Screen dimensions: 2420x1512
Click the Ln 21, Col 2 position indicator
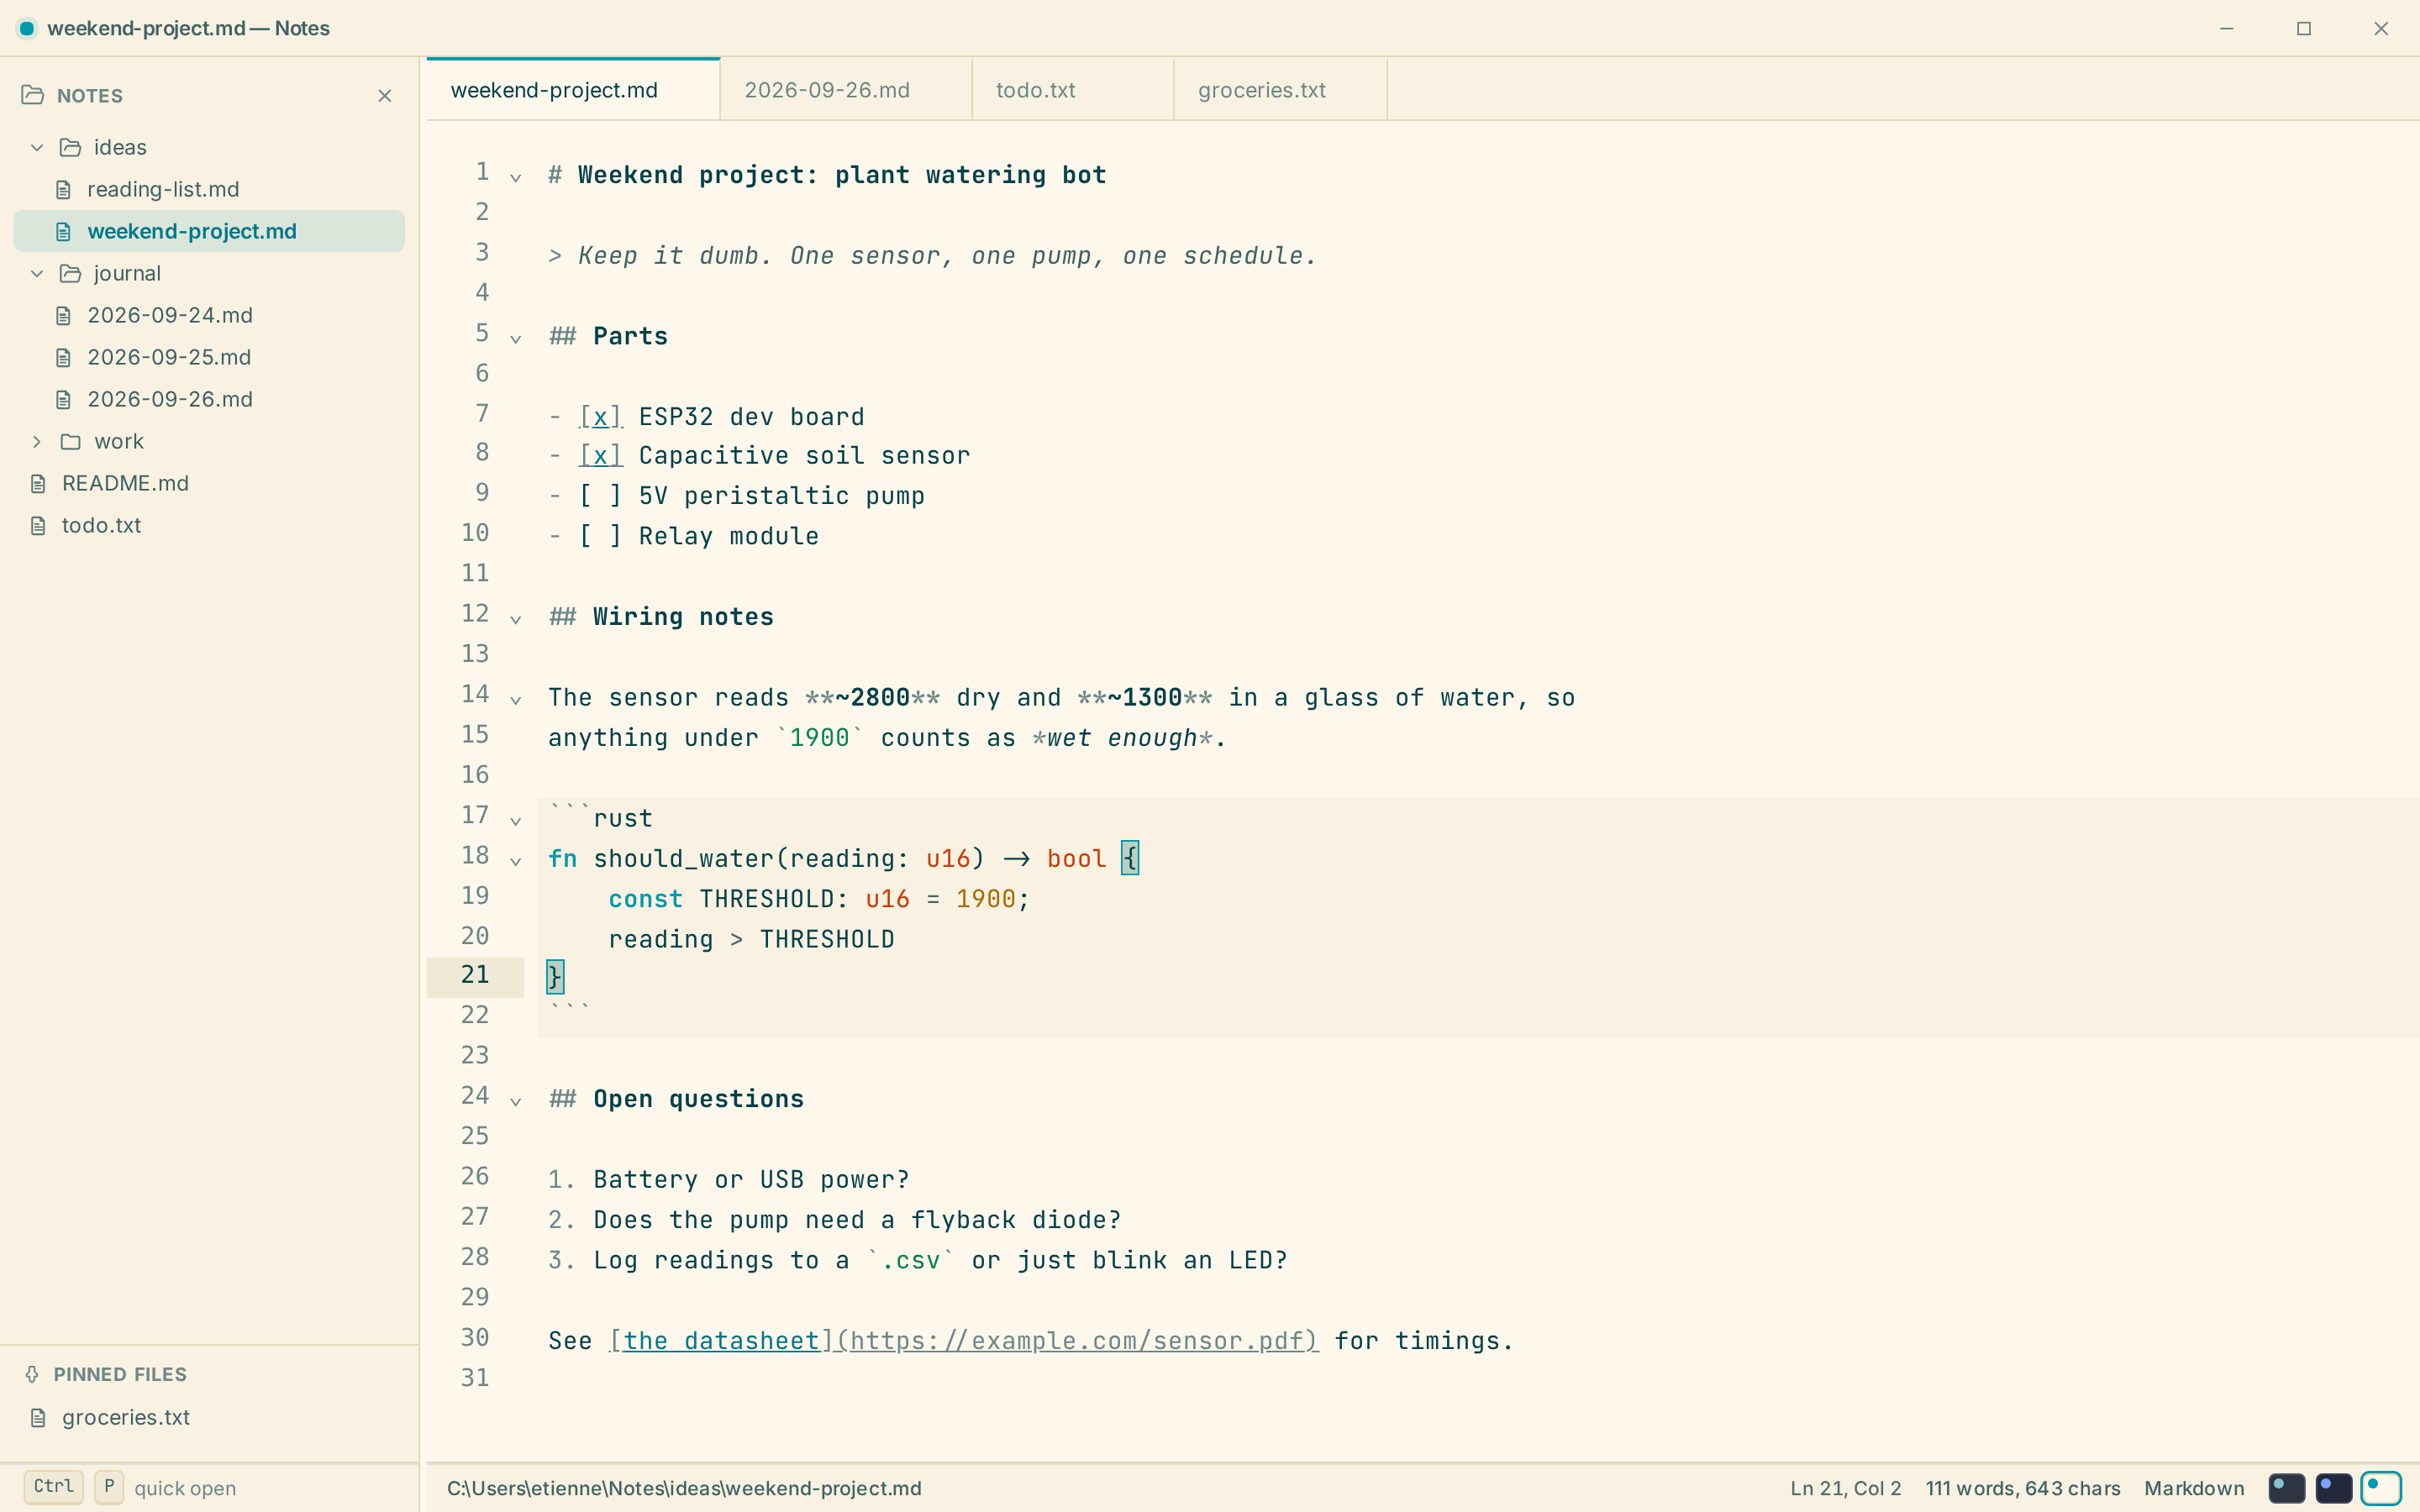pyautogui.click(x=1846, y=1488)
